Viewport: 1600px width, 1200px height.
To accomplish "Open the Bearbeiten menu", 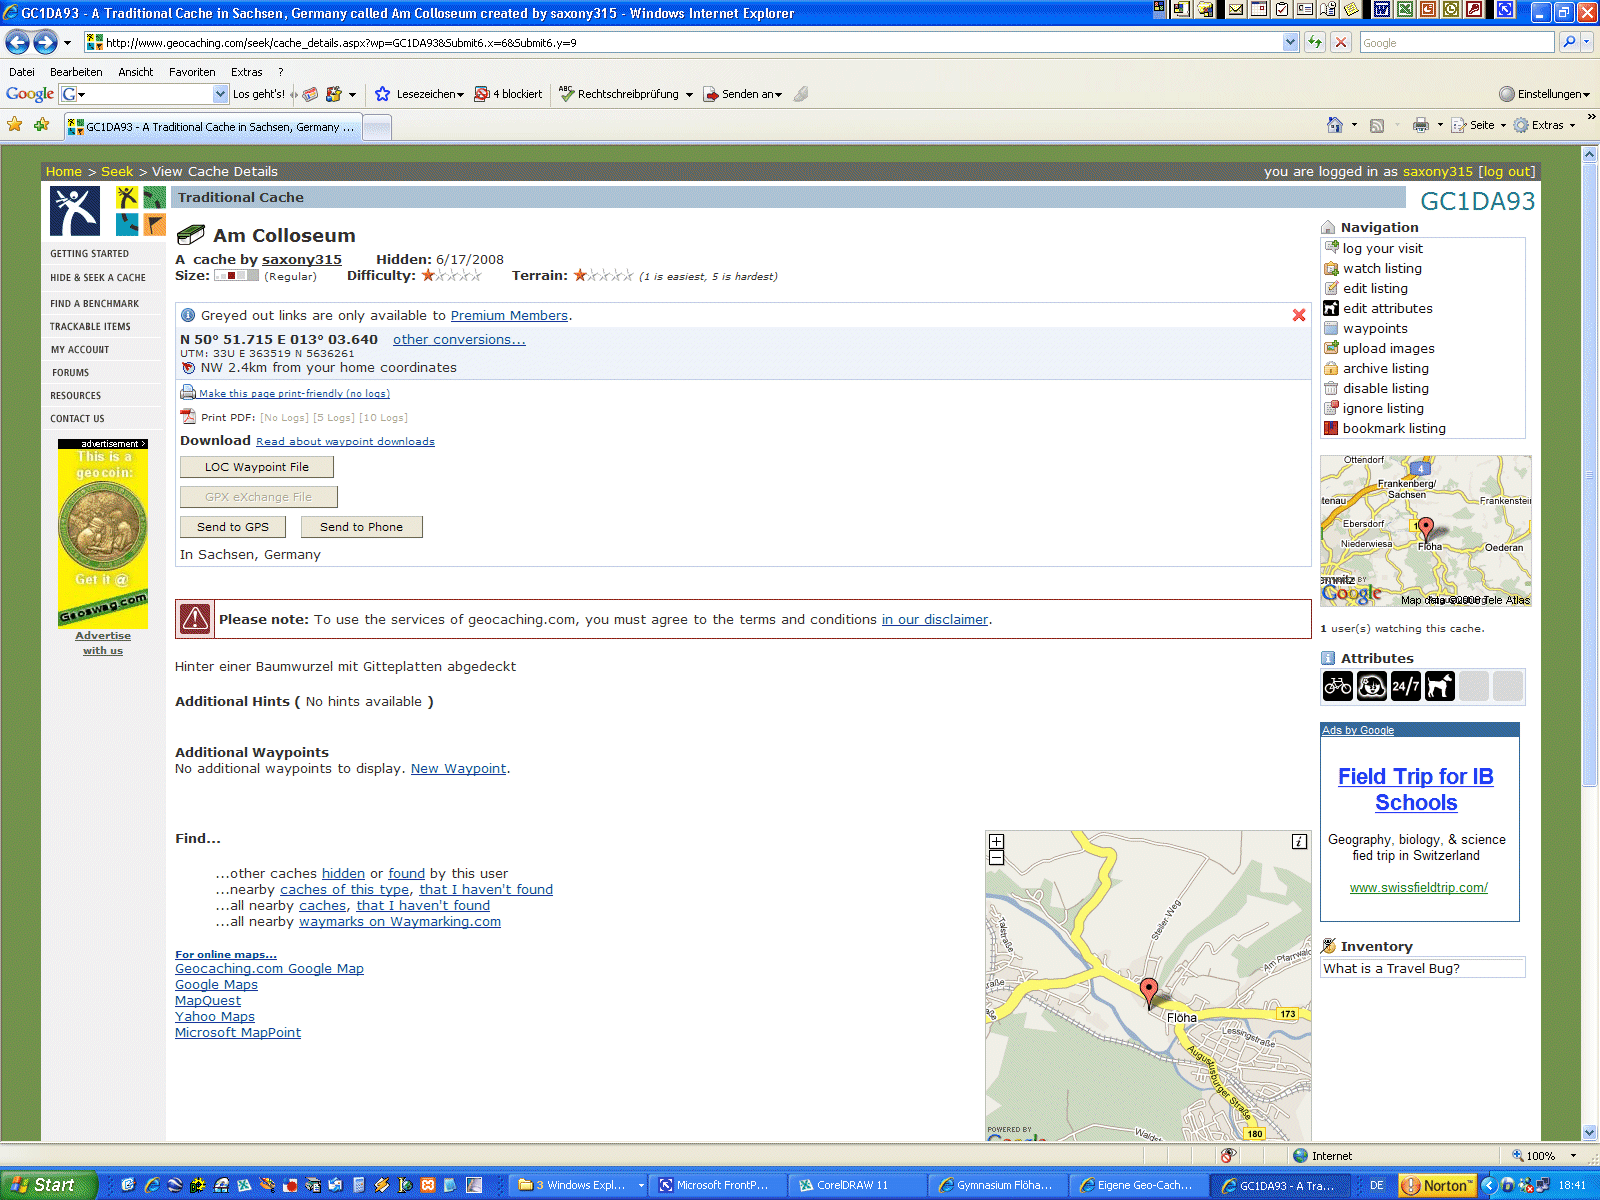I will (x=76, y=72).
